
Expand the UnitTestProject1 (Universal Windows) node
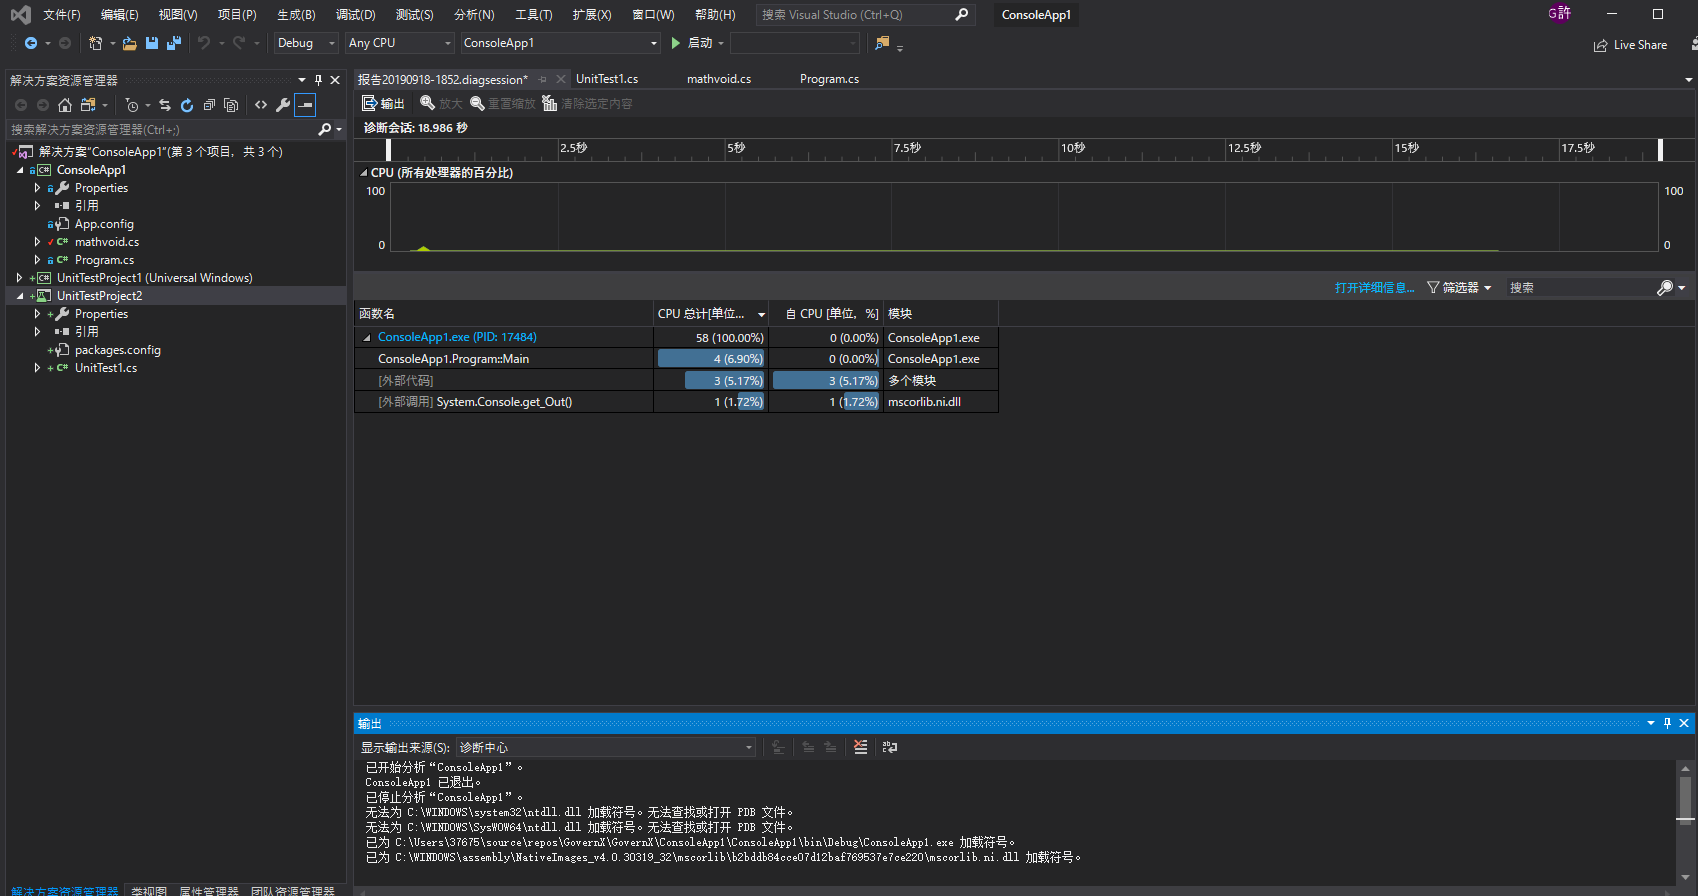pos(20,278)
